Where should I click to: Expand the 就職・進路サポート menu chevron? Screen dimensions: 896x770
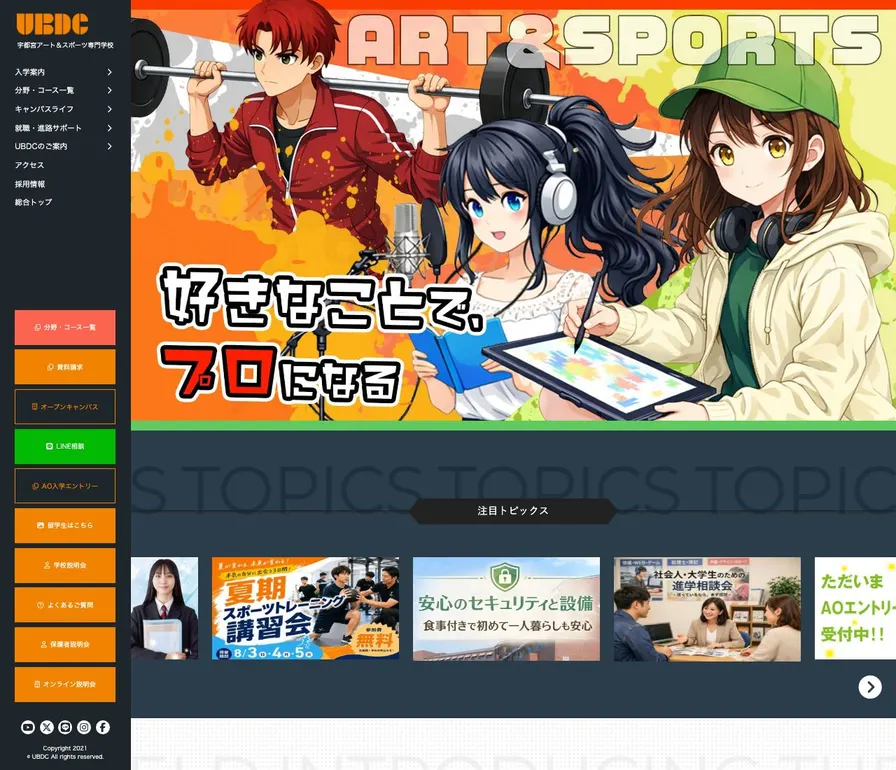tap(109, 128)
